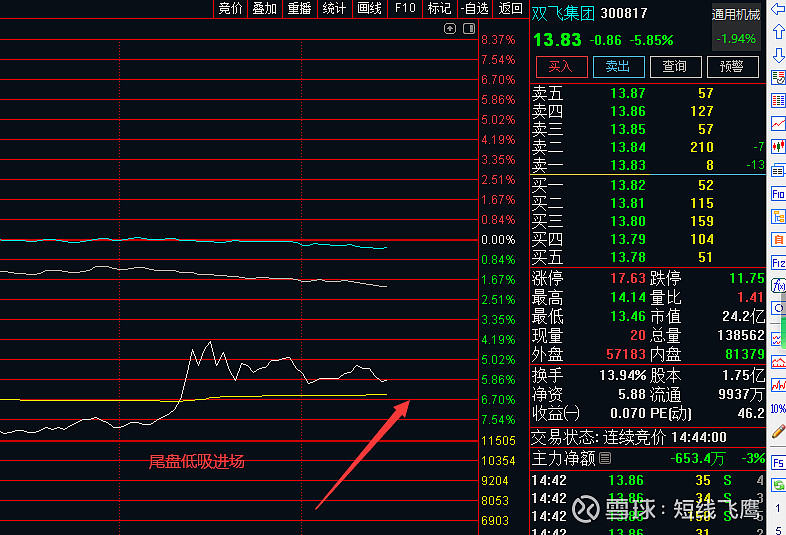Click 换手 rate 13.94%

(x=623, y=376)
